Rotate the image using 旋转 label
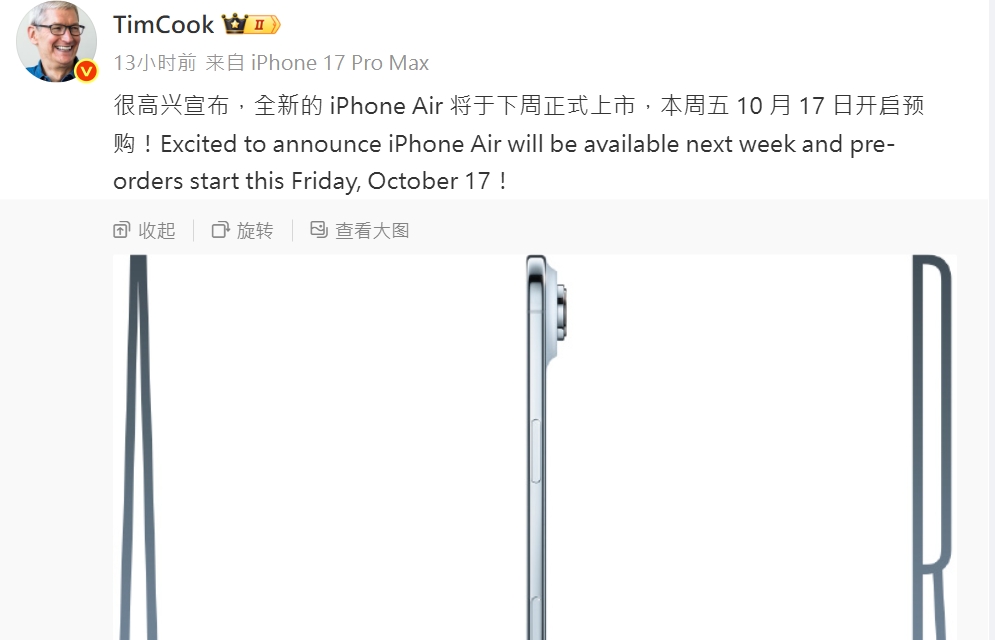The width and height of the screenshot is (995, 640). click(255, 230)
